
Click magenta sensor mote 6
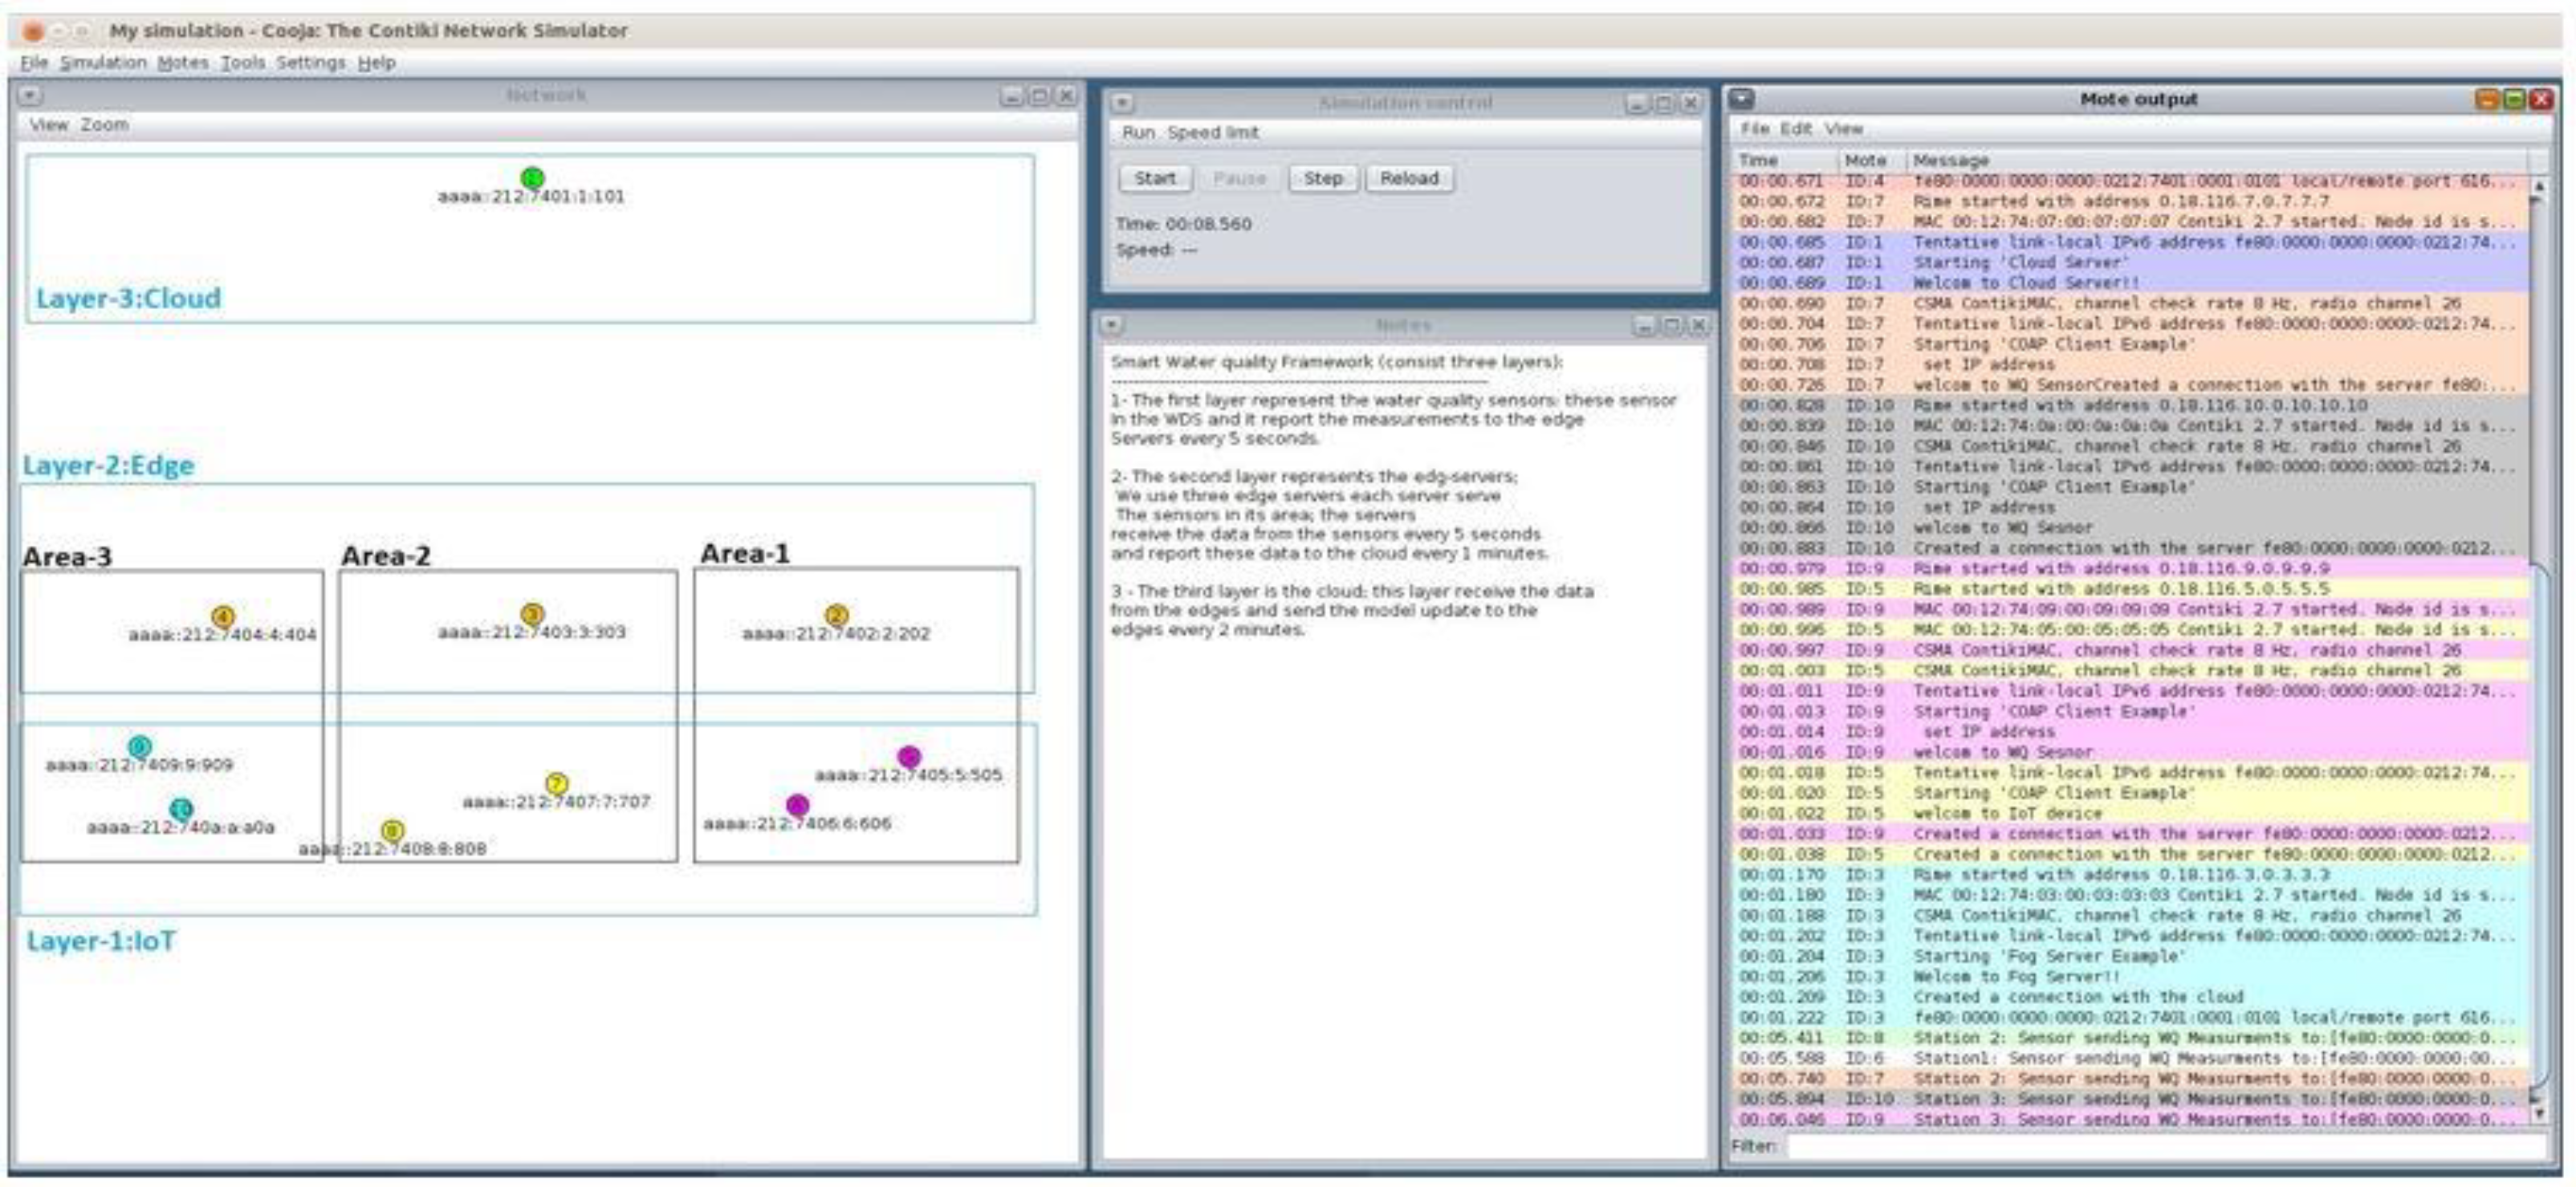(797, 804)
